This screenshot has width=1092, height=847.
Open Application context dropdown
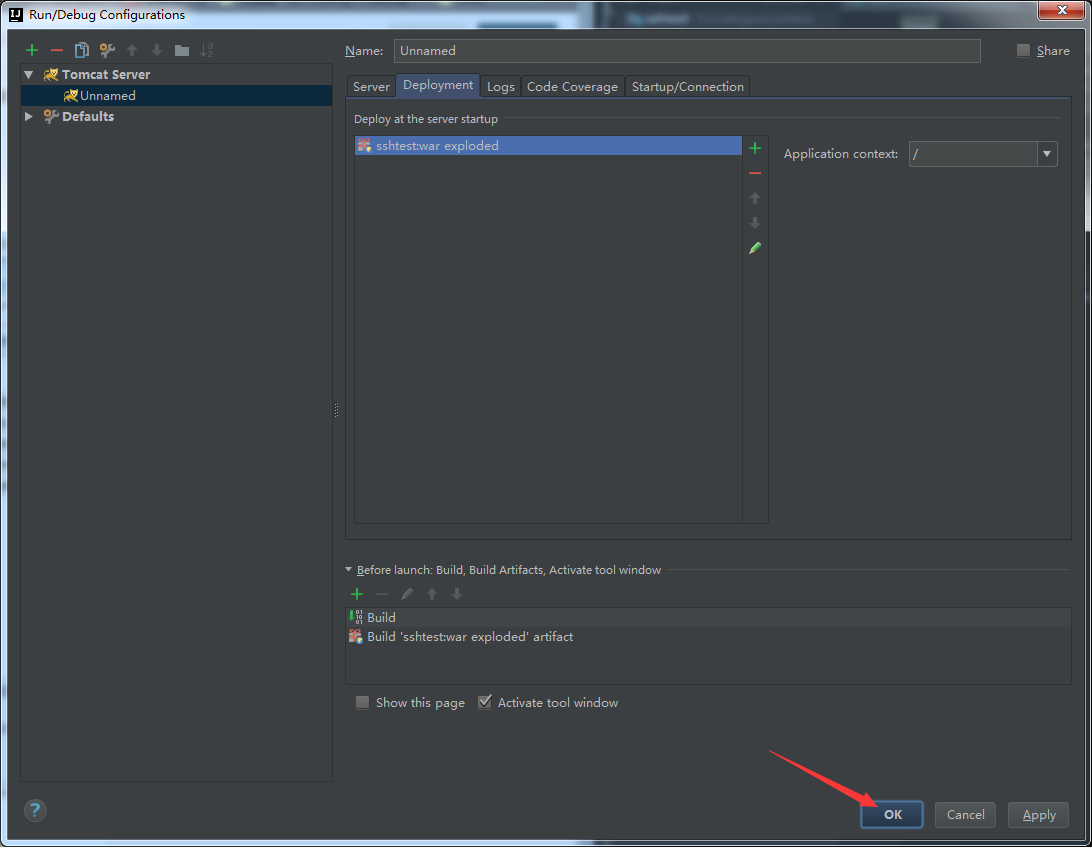tap(1047, 154)
